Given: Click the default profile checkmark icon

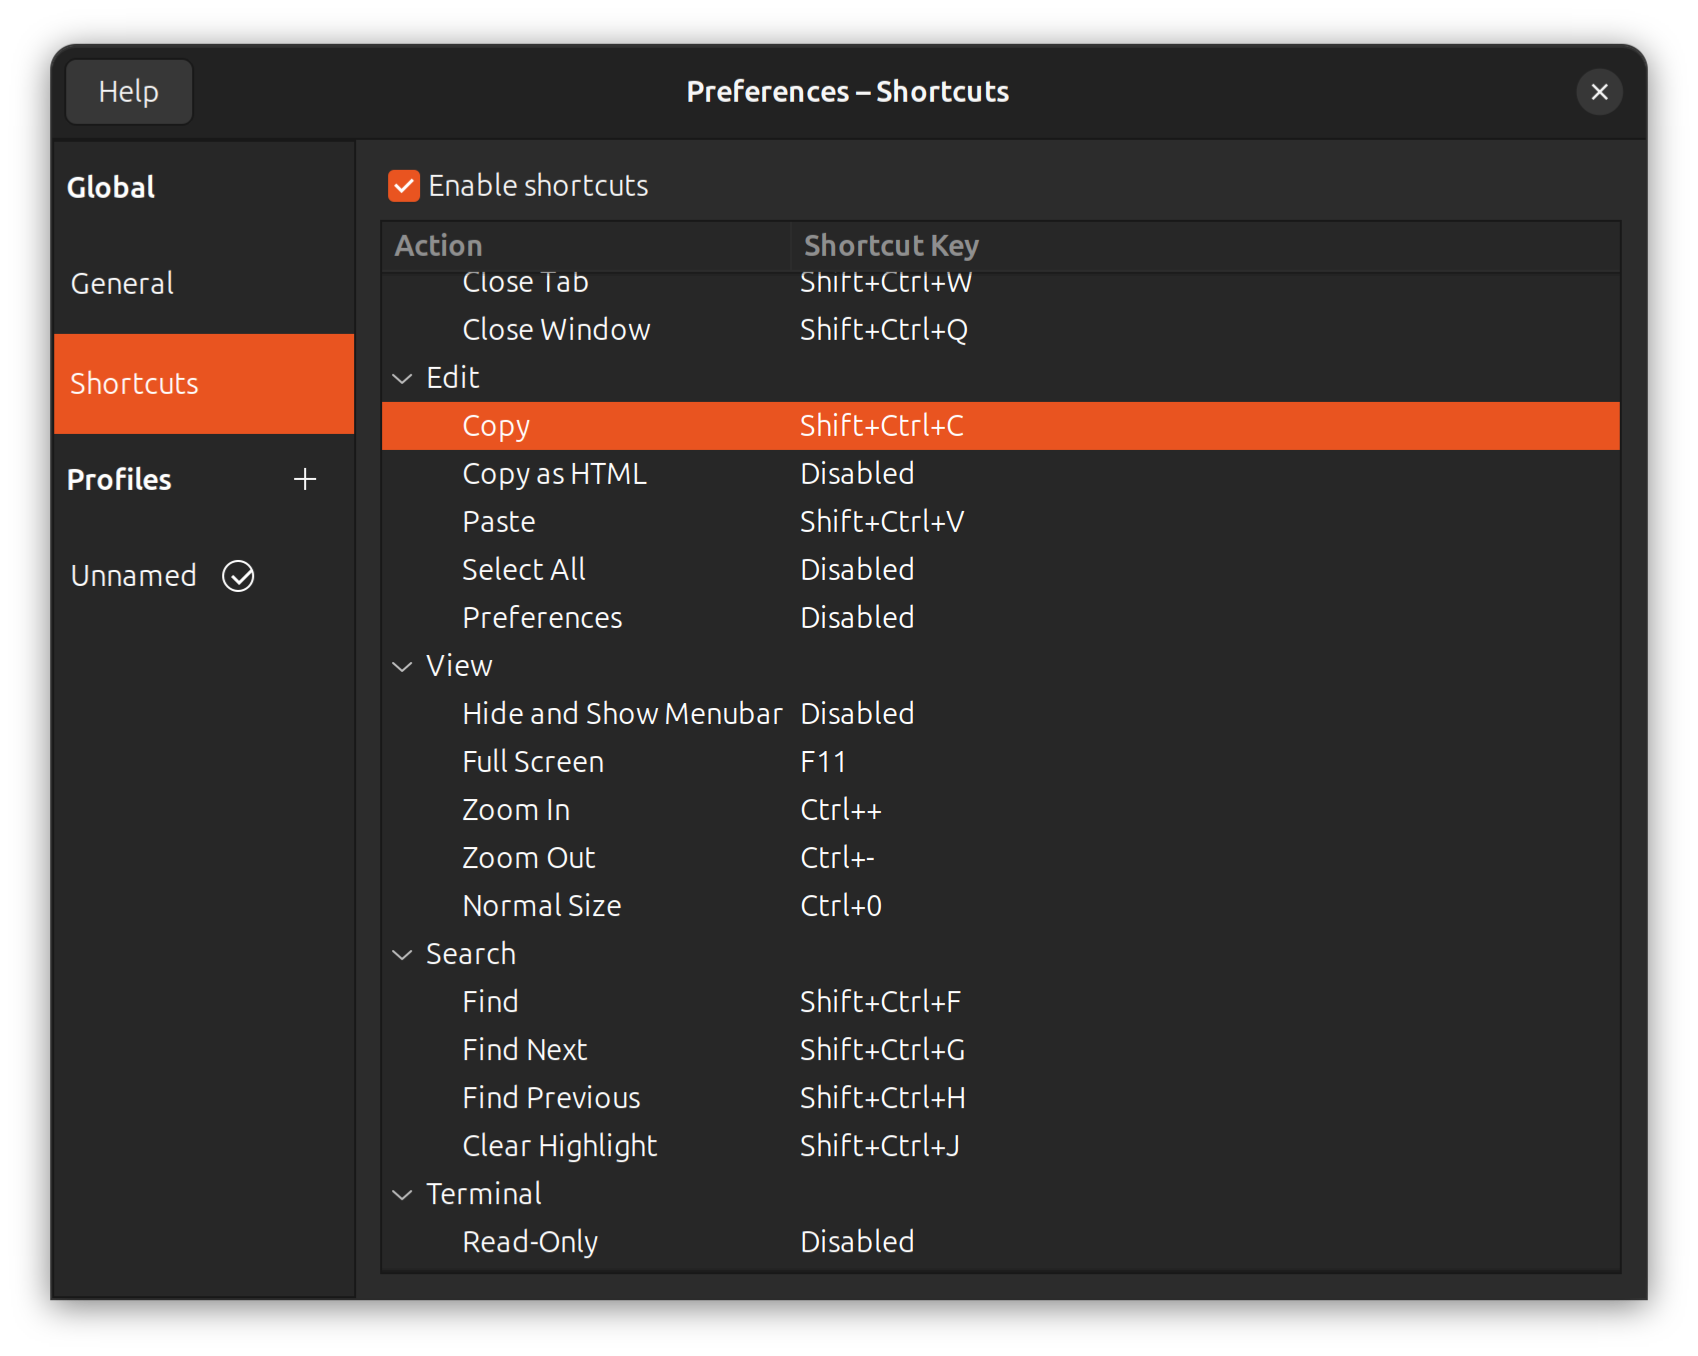Looking at the screenshot, I should pyautogui.click(x=238, y=576).
